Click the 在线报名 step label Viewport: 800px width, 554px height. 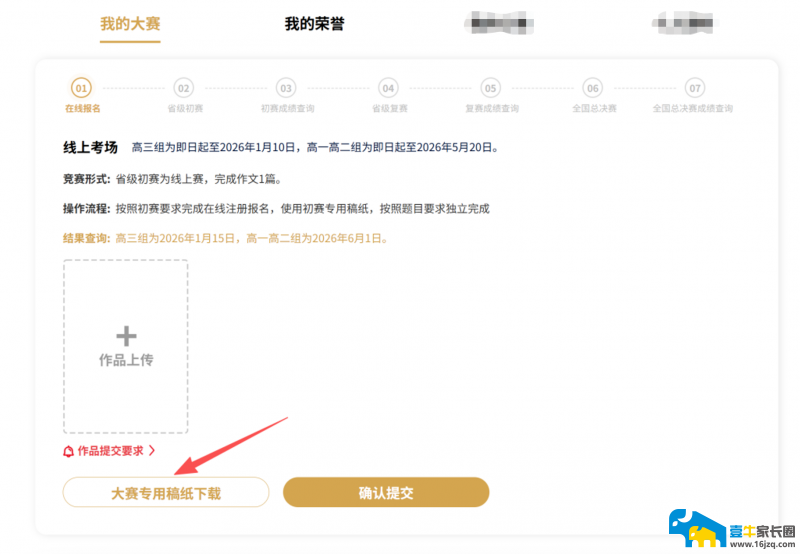[83, 109]
